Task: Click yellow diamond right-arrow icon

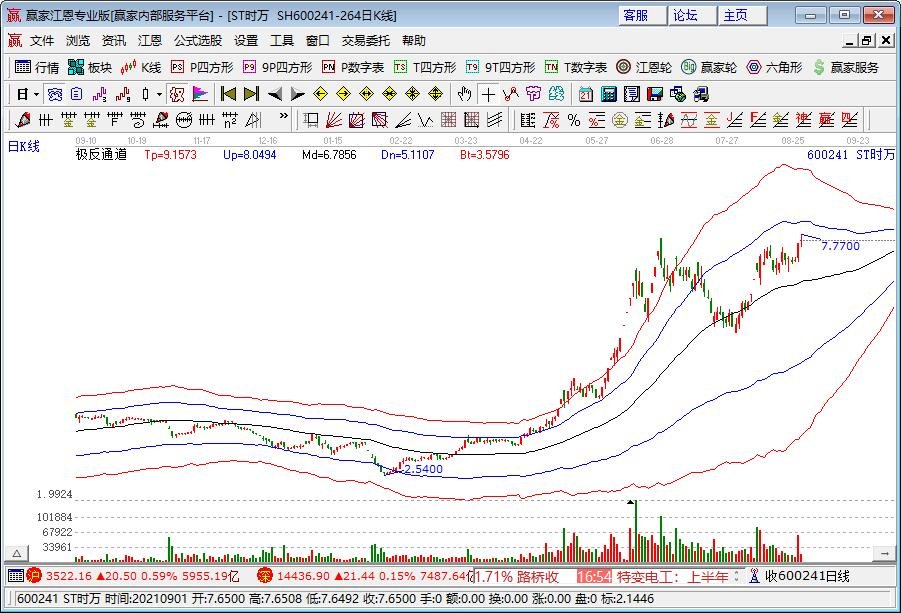Action: click(x=344, y=94)
